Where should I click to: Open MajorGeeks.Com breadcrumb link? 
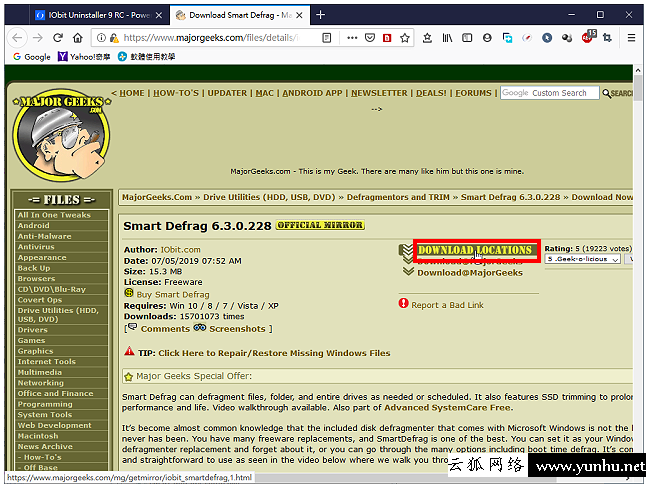(157, 197)
